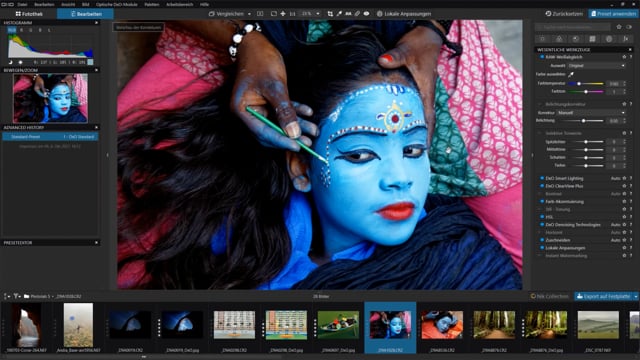Show Light palette filter icon
This screenshot has height=360, width=640.
[x=542, y=39]
